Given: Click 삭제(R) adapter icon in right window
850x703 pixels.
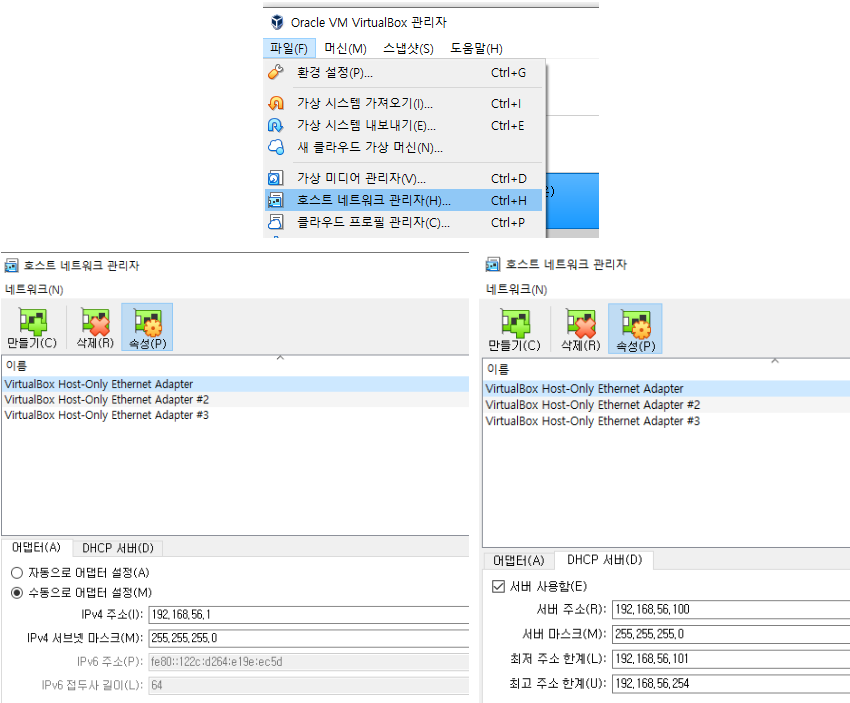Looking at the screenshot, I should tap(581, 324).
